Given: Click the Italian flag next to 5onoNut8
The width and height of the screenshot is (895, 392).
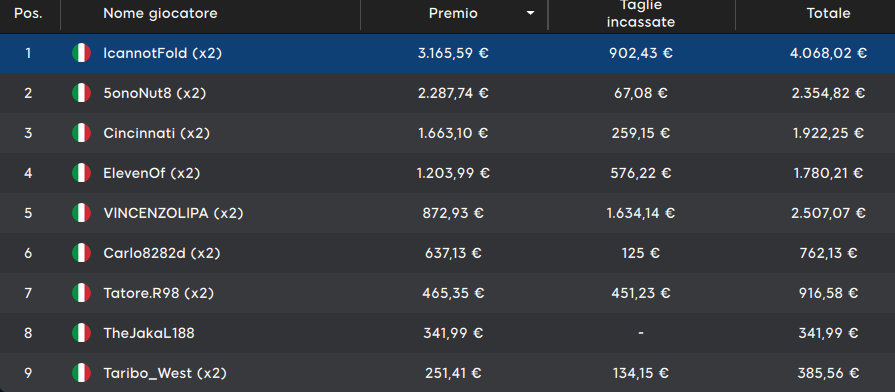Looking at the screenshot, I should pos(81,93).
